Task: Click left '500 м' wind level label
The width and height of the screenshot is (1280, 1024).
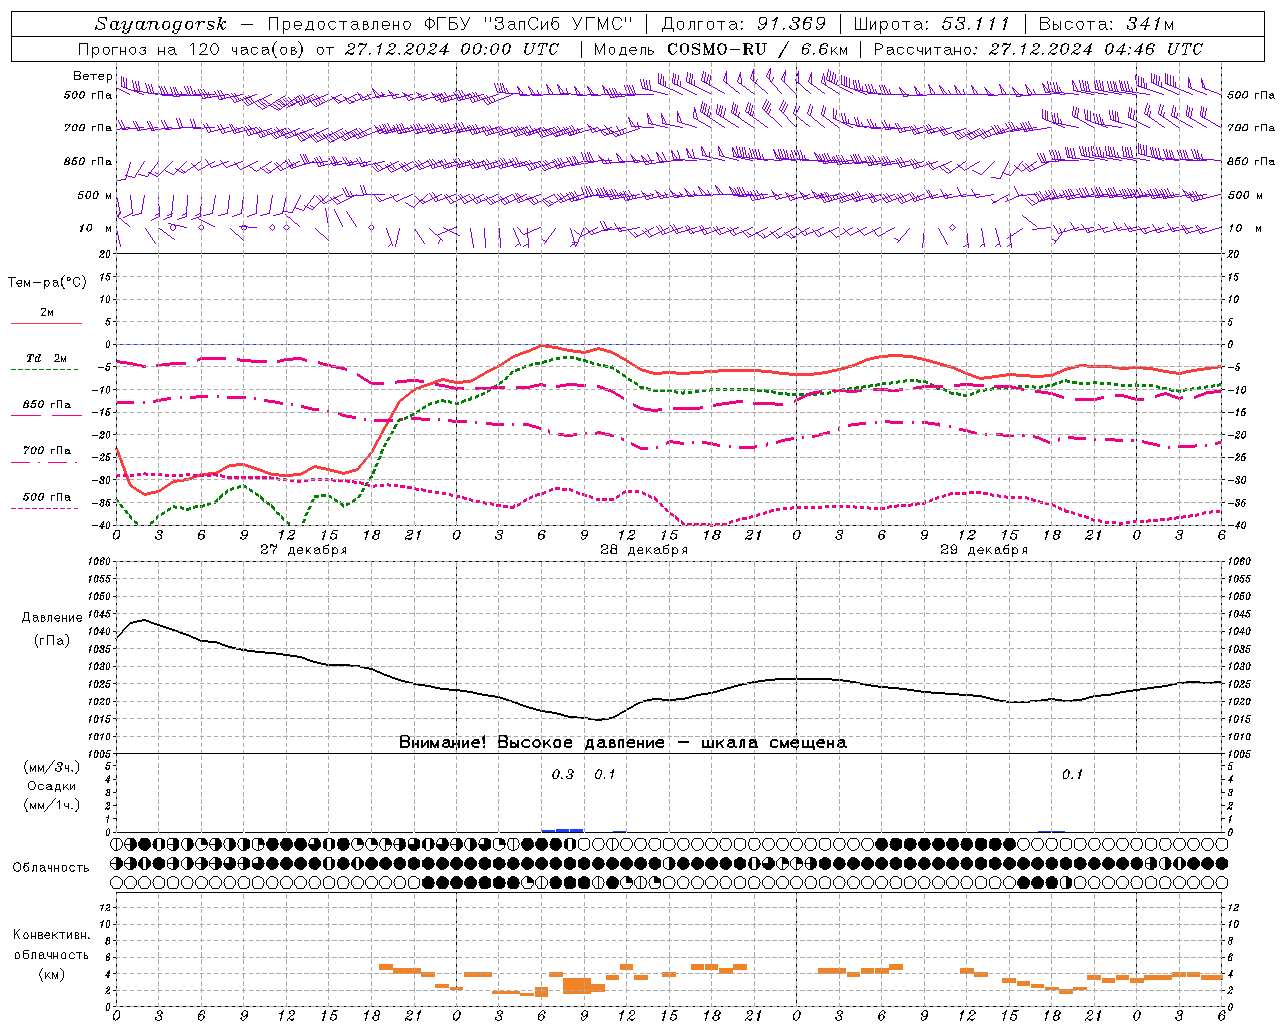Action: [95, 195]
